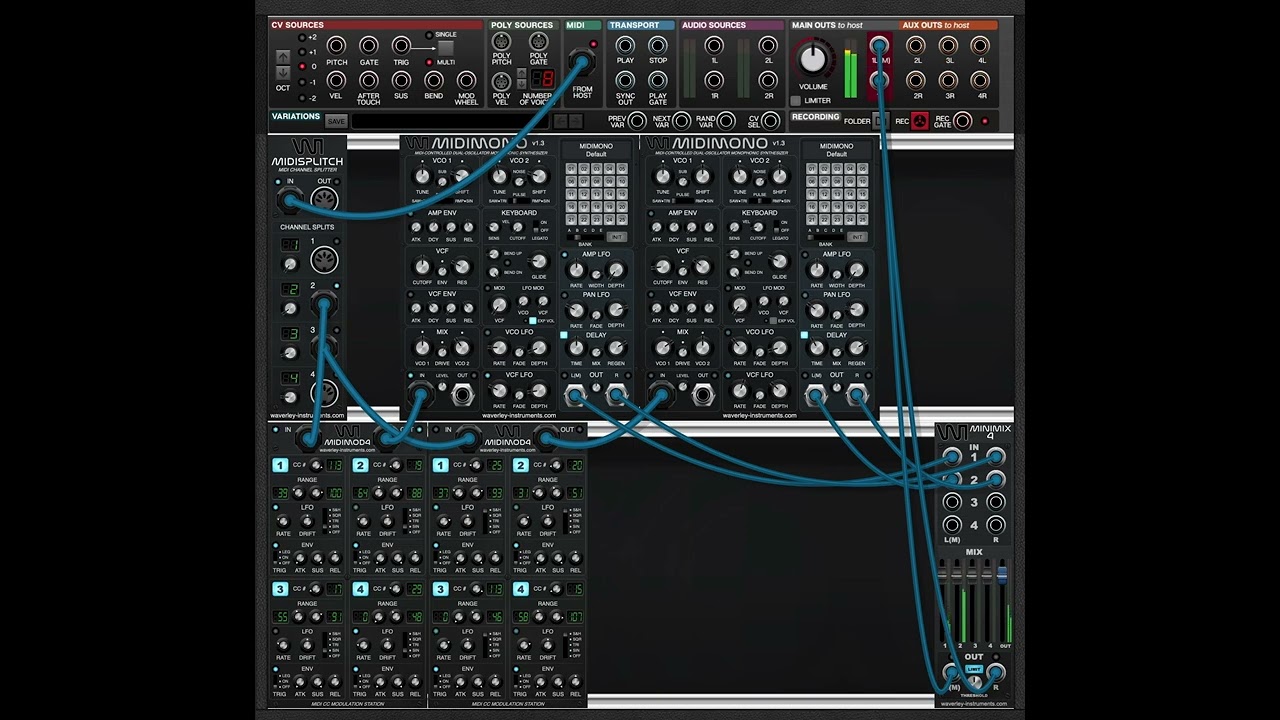Viewport: 1280px width, 720px height.
Task: Click the RAND VAR jack
Action: pos(727,121)
